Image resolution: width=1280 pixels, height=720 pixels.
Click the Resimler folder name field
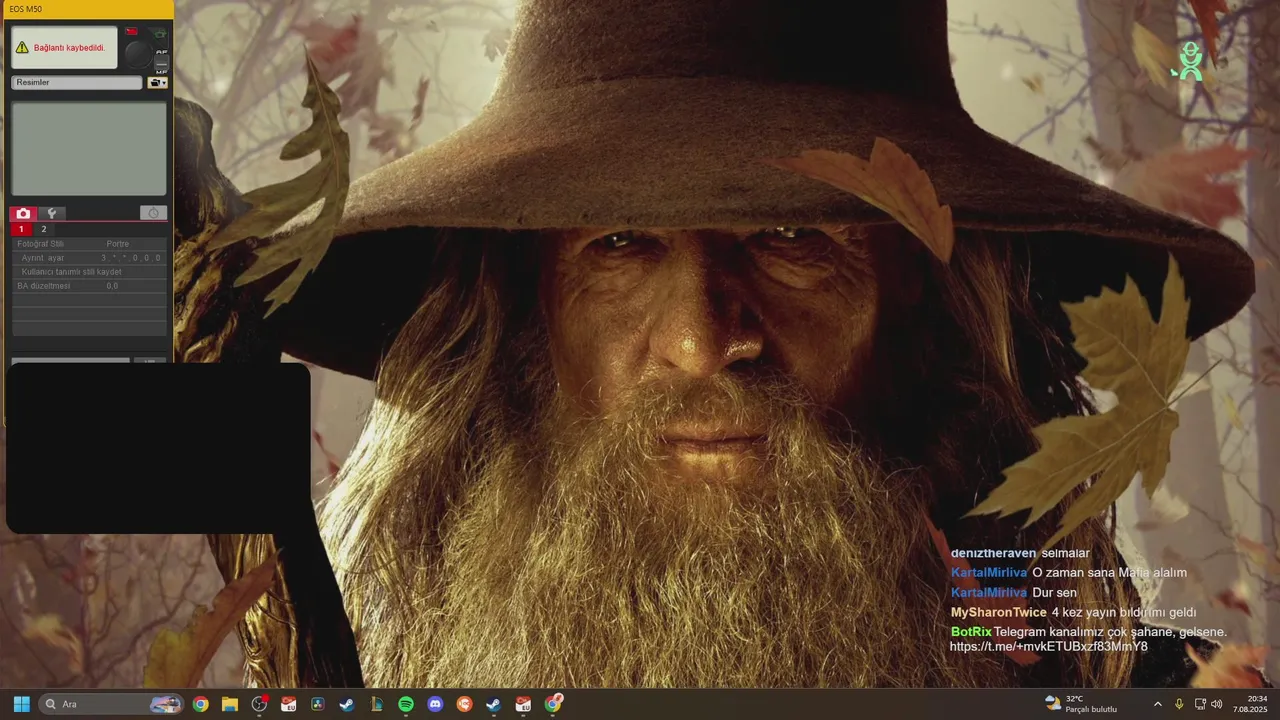(77, 83)
